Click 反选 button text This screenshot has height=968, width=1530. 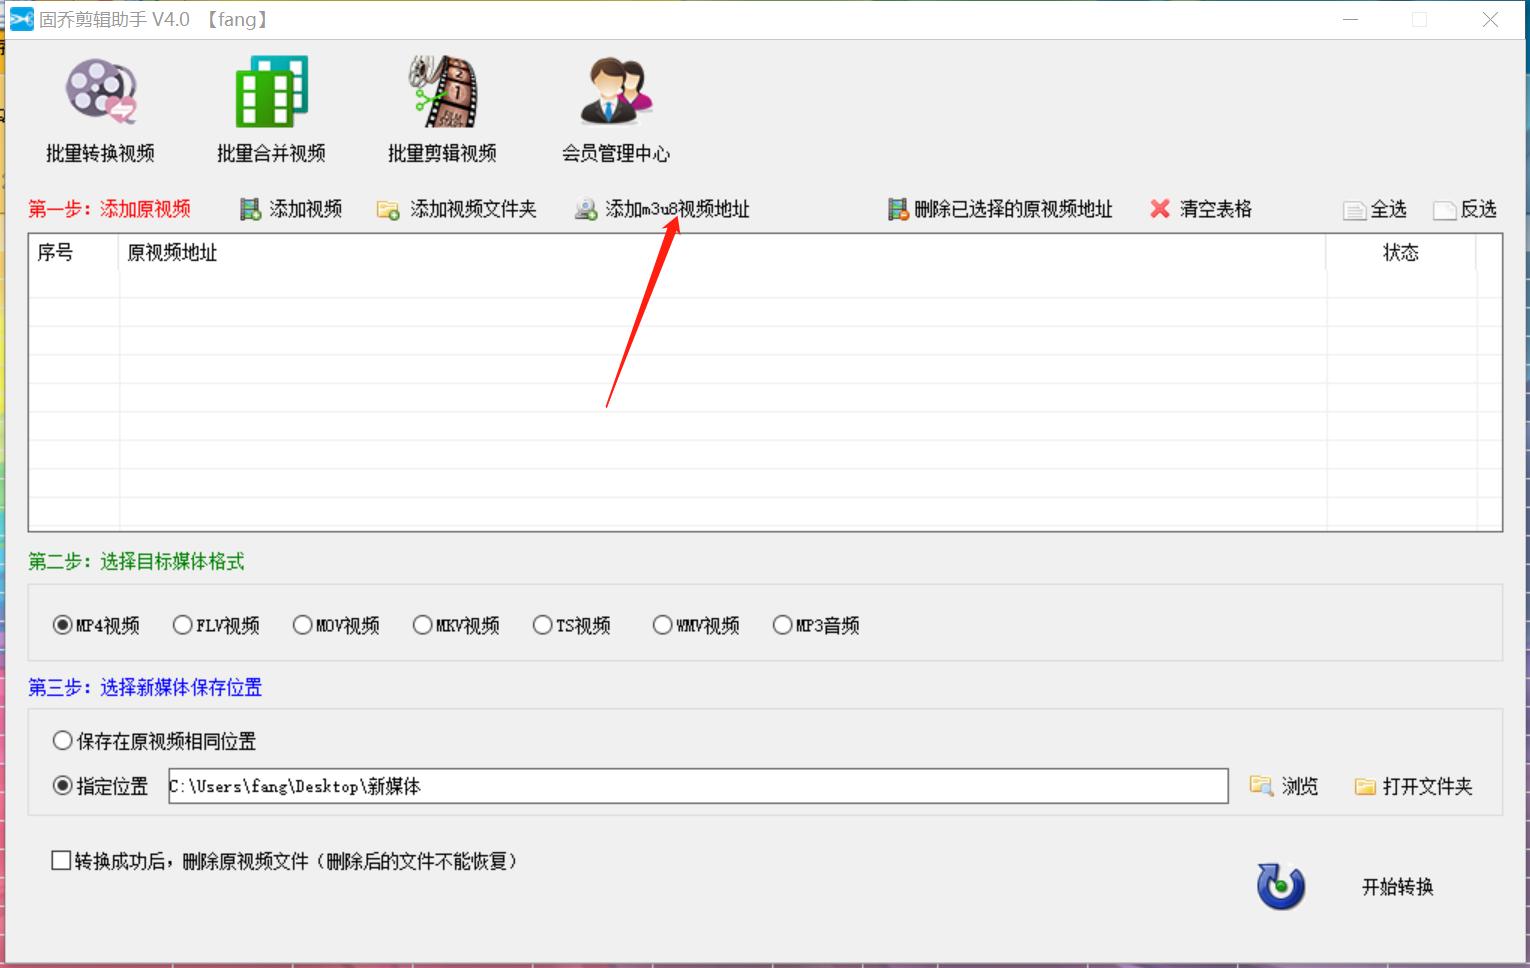click(1479, 209)
